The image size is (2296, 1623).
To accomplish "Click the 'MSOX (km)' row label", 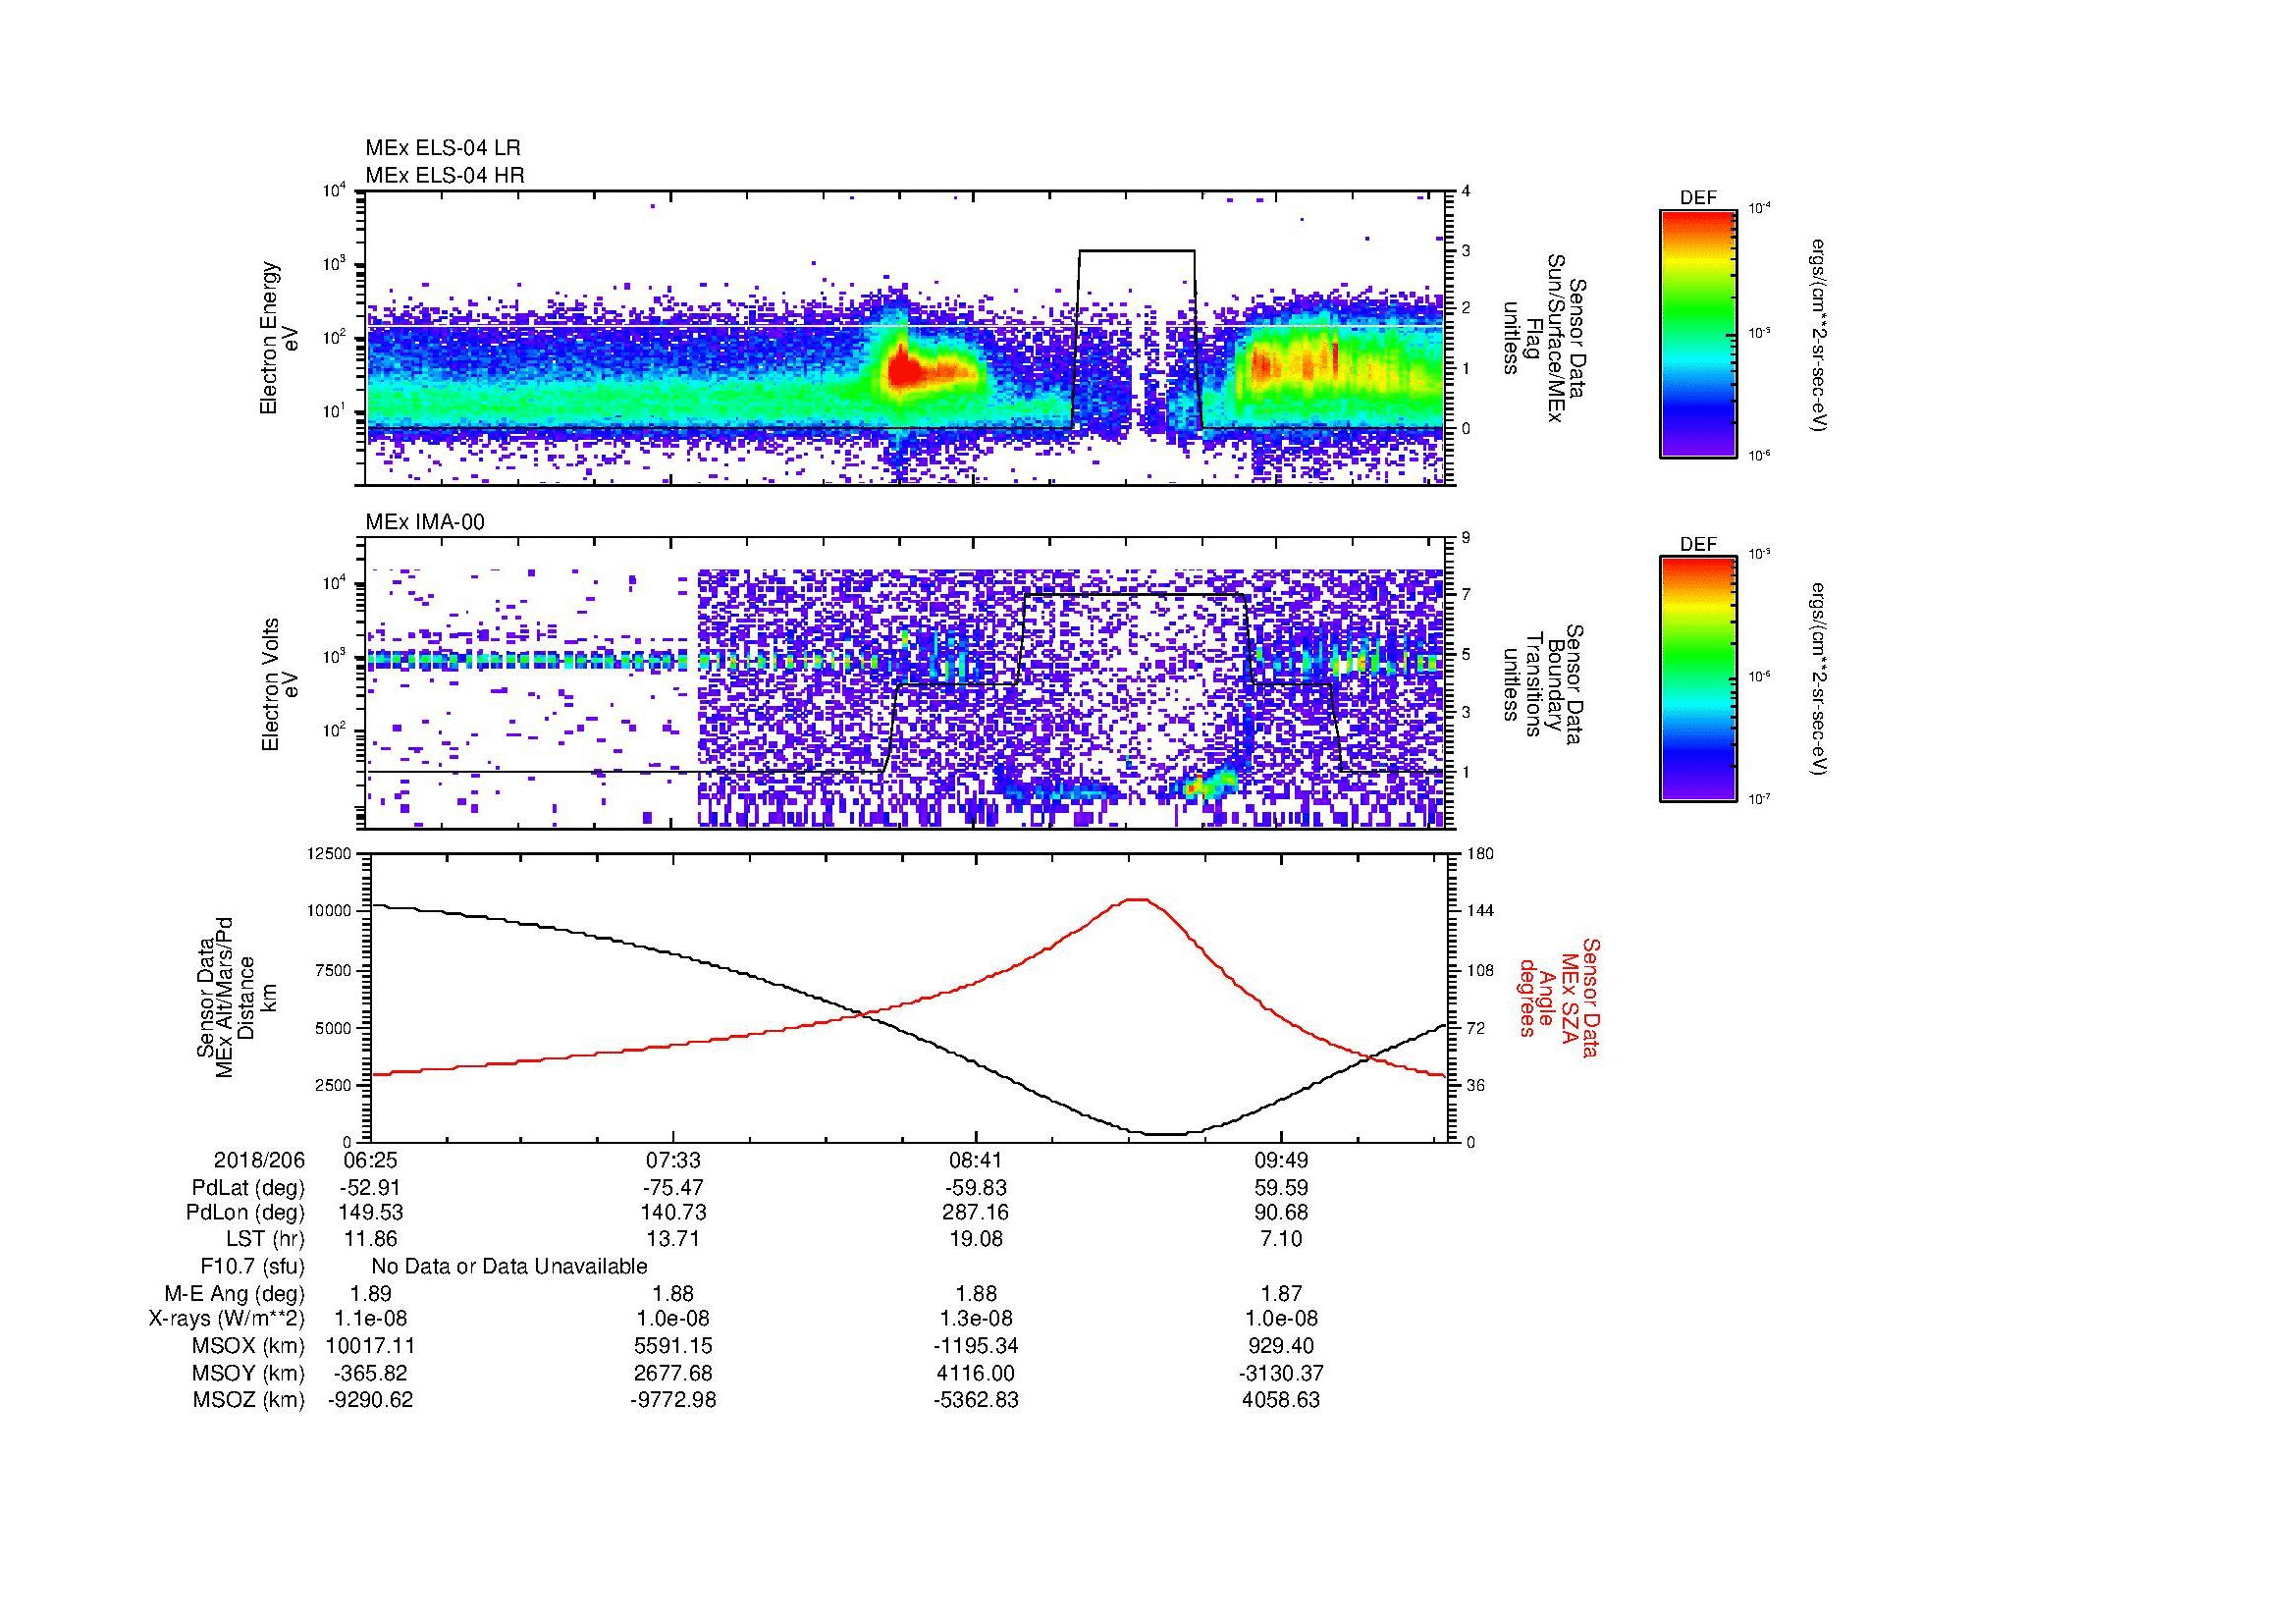I will [x=249, y=1346].
